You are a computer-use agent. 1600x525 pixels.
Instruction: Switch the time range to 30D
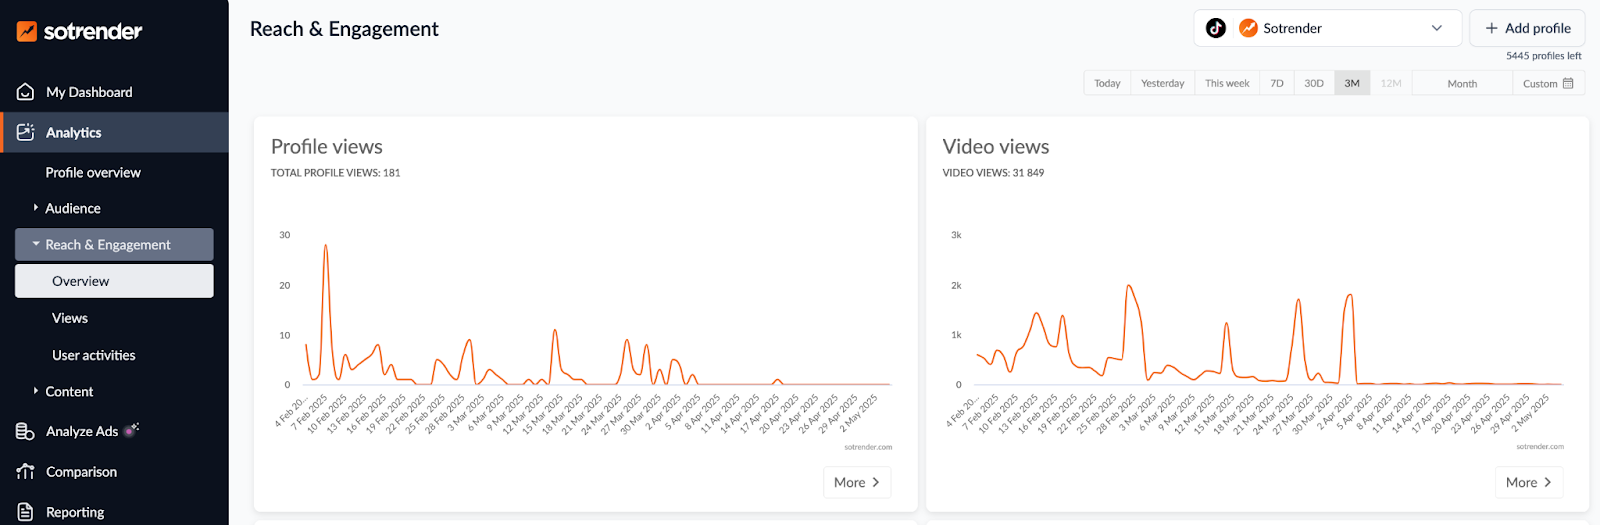(x=1314, y=83)
